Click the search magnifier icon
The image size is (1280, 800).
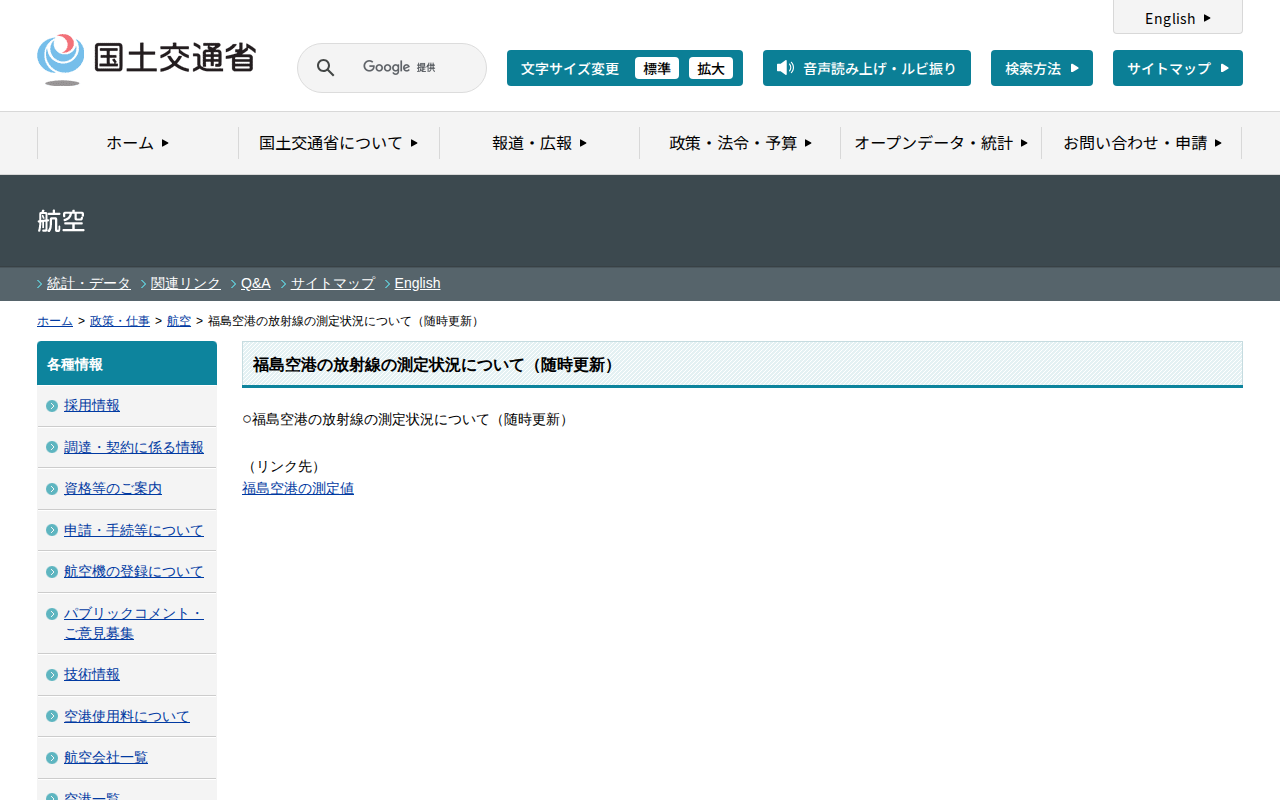325,68
